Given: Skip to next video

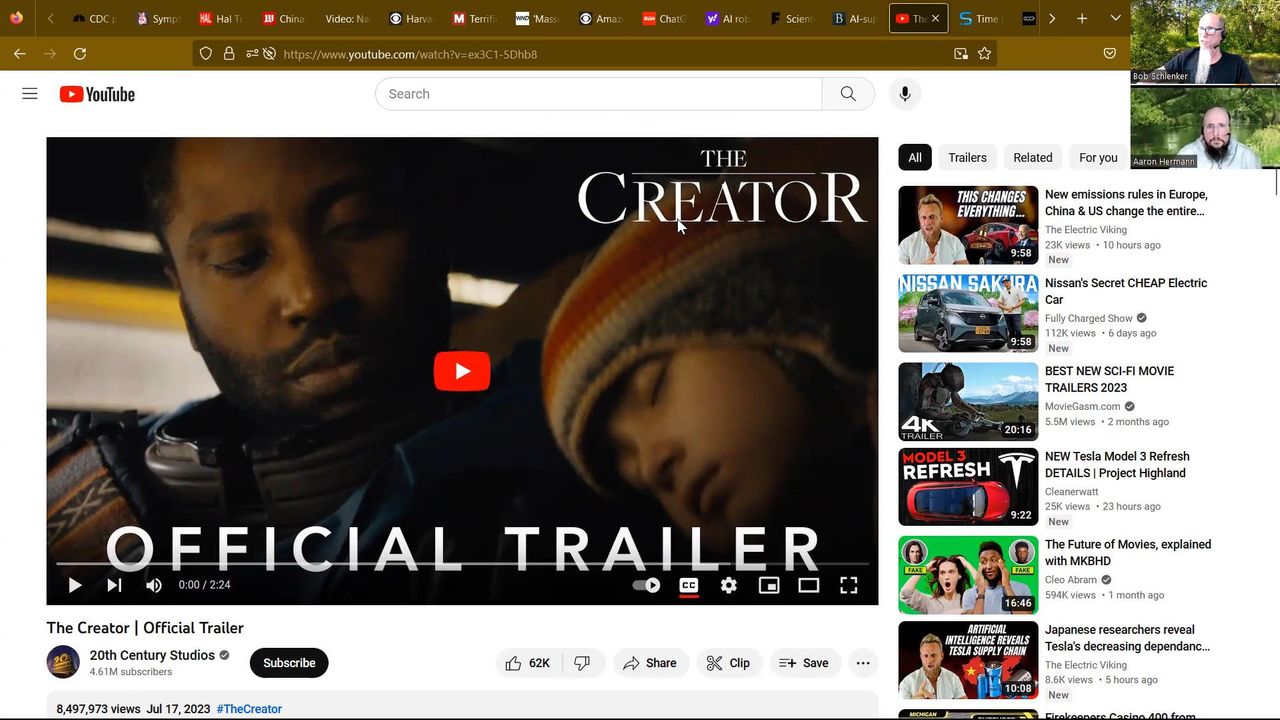Looking at the screenshot, I should point(114,586).
